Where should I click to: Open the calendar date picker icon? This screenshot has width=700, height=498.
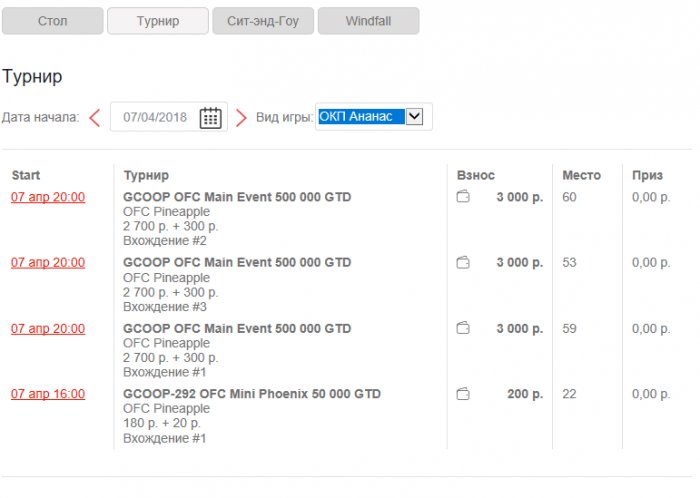pos(210,118)
